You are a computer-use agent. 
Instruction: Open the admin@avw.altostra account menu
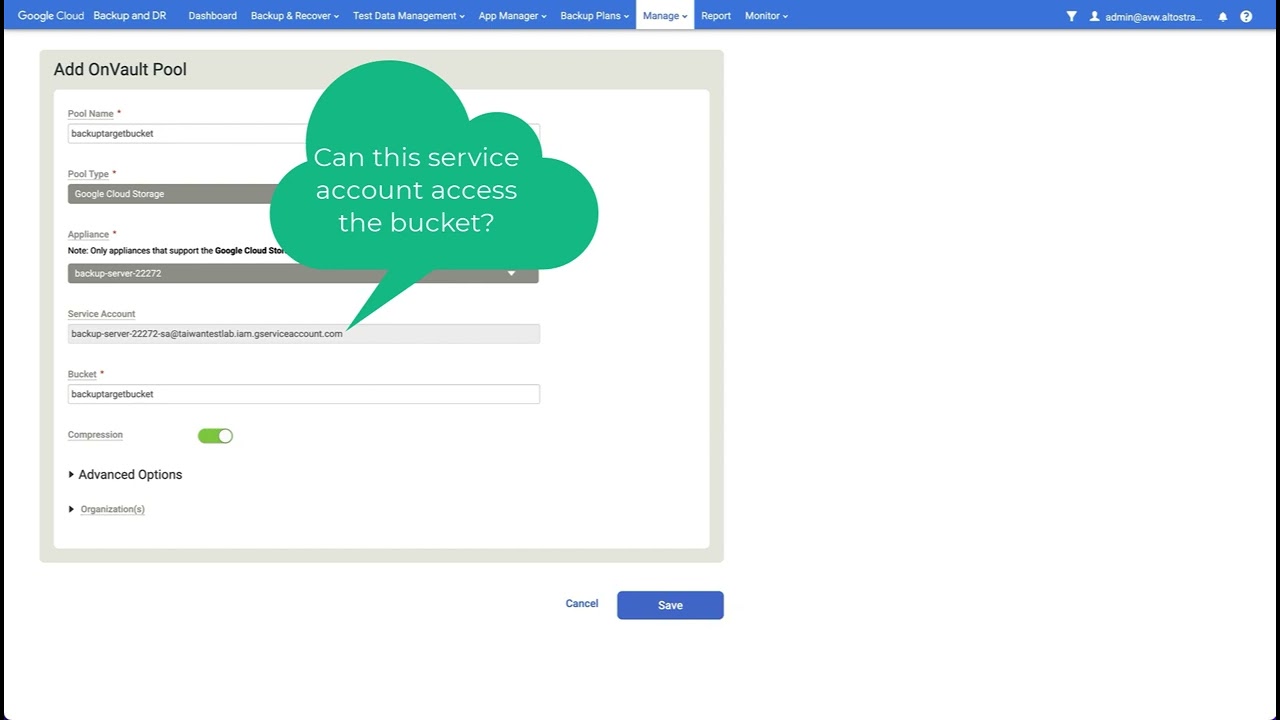coord(1153,17)
